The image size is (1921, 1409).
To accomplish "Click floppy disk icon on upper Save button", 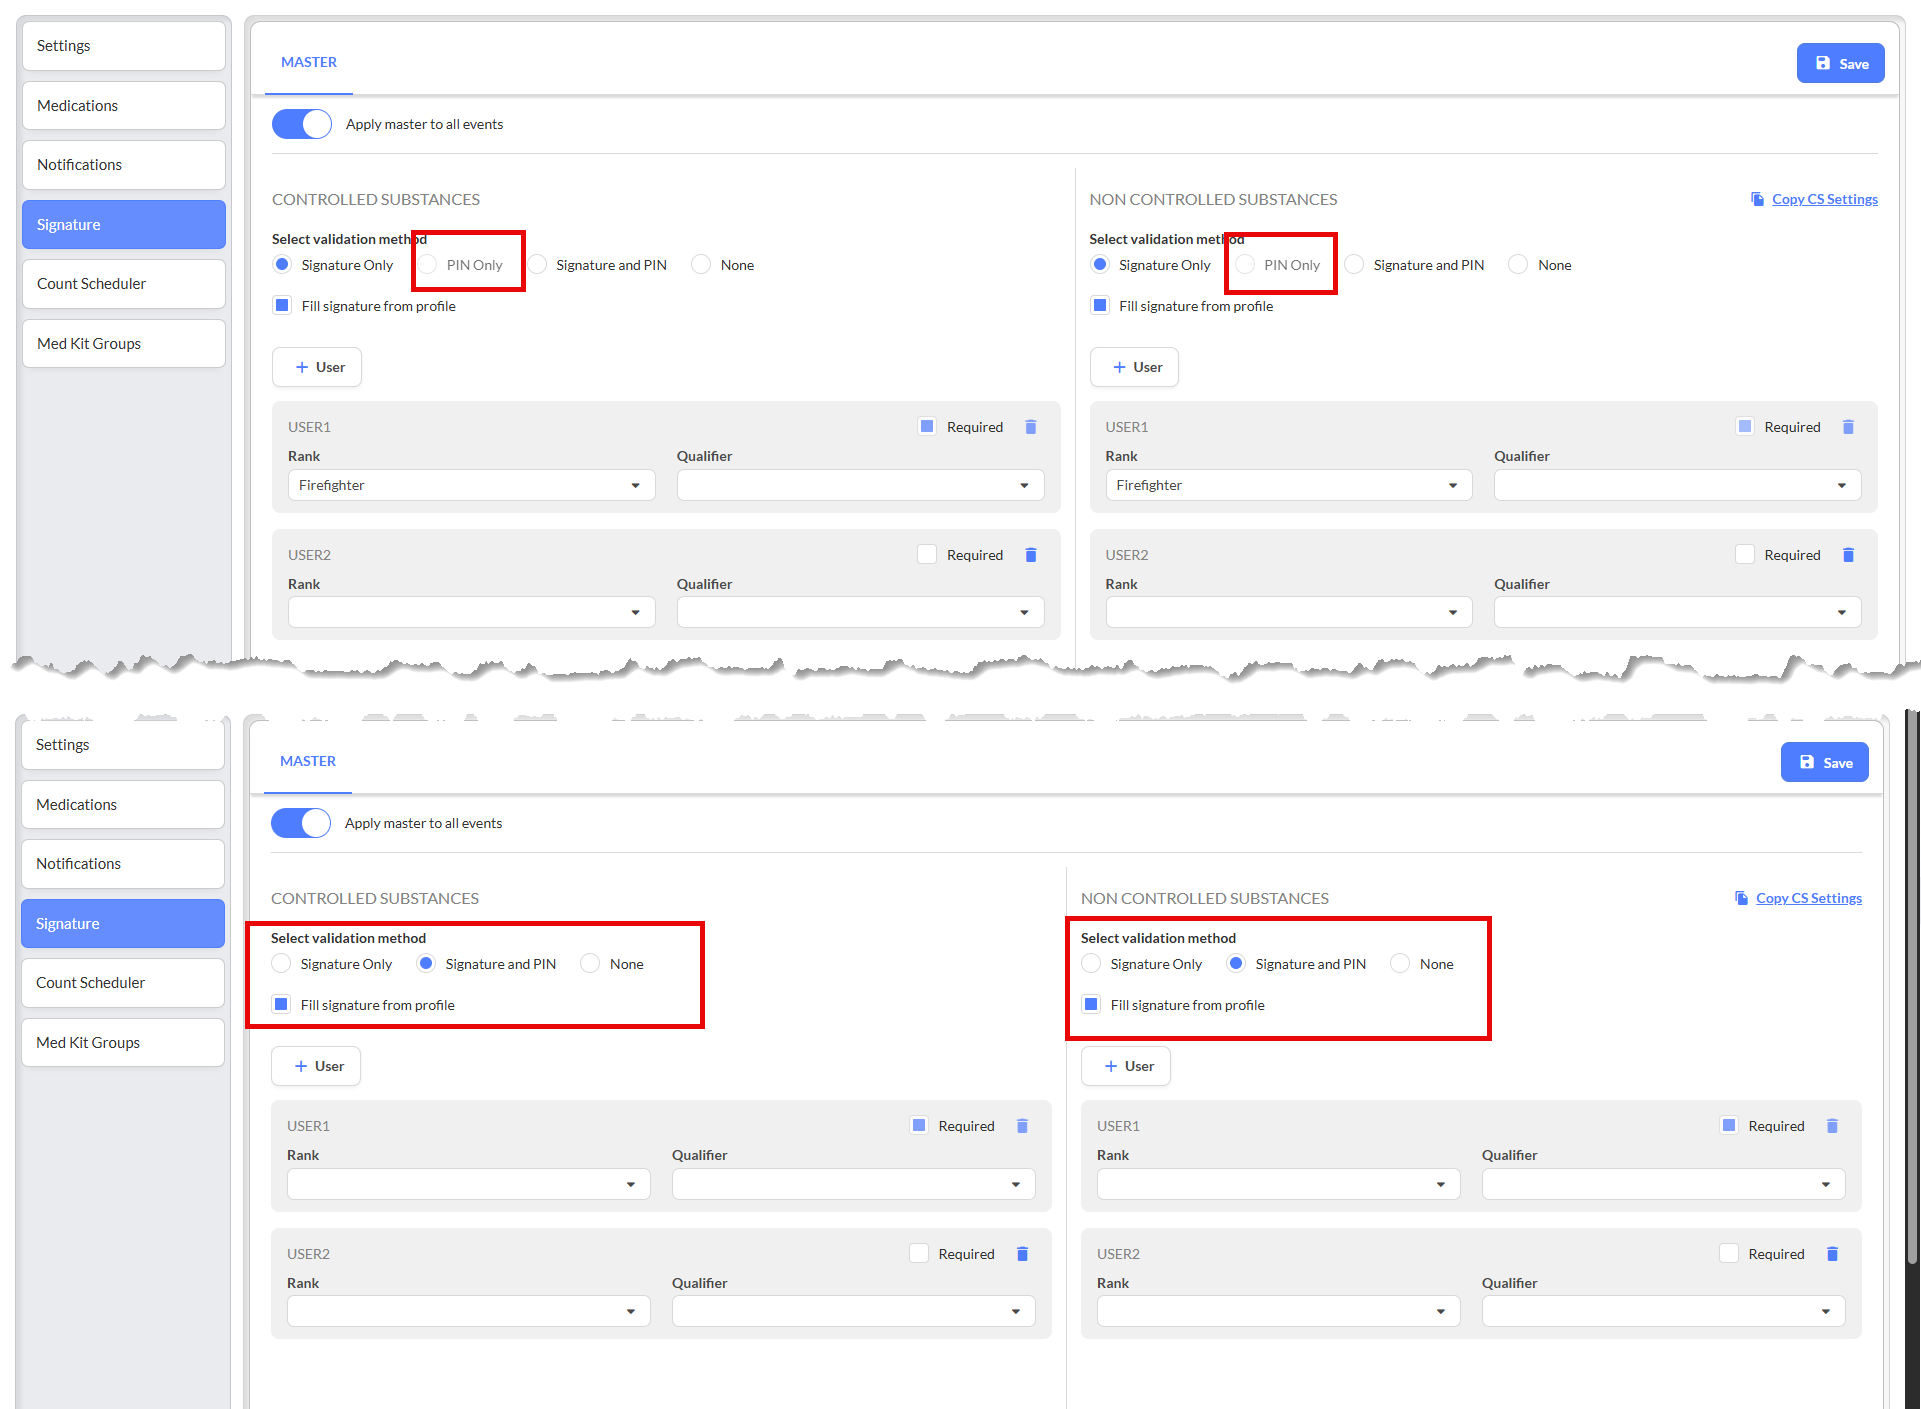I will (x=1823, y=63).
